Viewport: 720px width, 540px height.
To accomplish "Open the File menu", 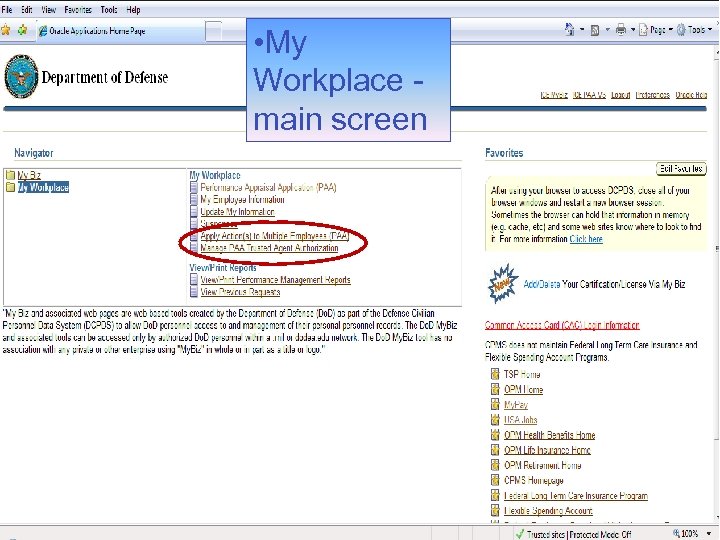I will (x=7, y=9).
